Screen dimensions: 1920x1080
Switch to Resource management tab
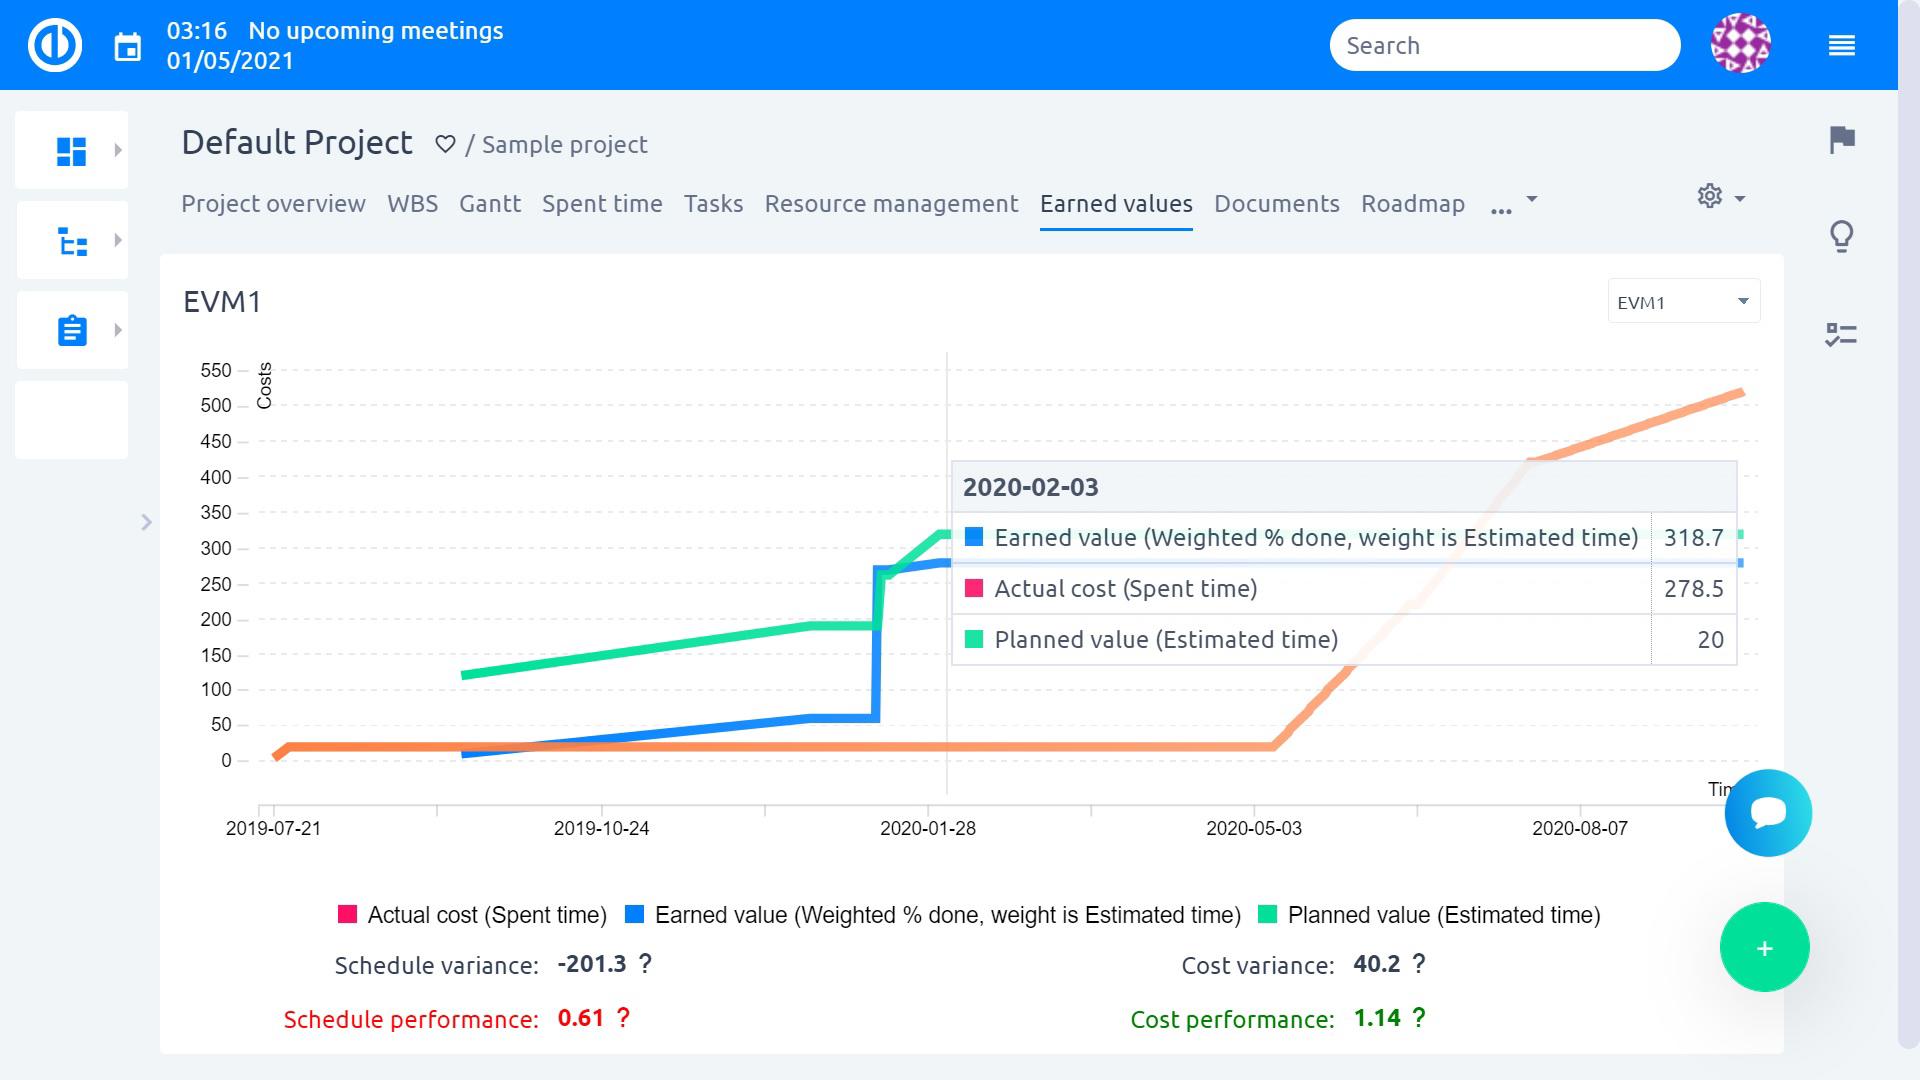point(891,204)
